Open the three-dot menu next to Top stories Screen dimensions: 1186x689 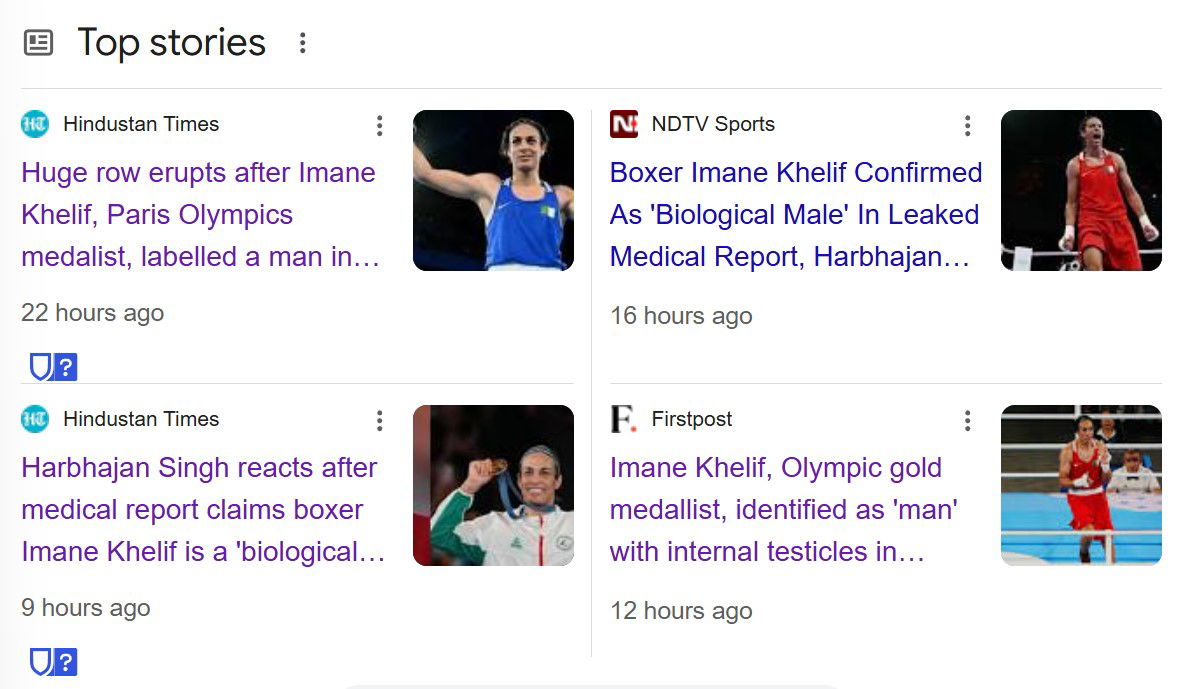tap(302, 43)
